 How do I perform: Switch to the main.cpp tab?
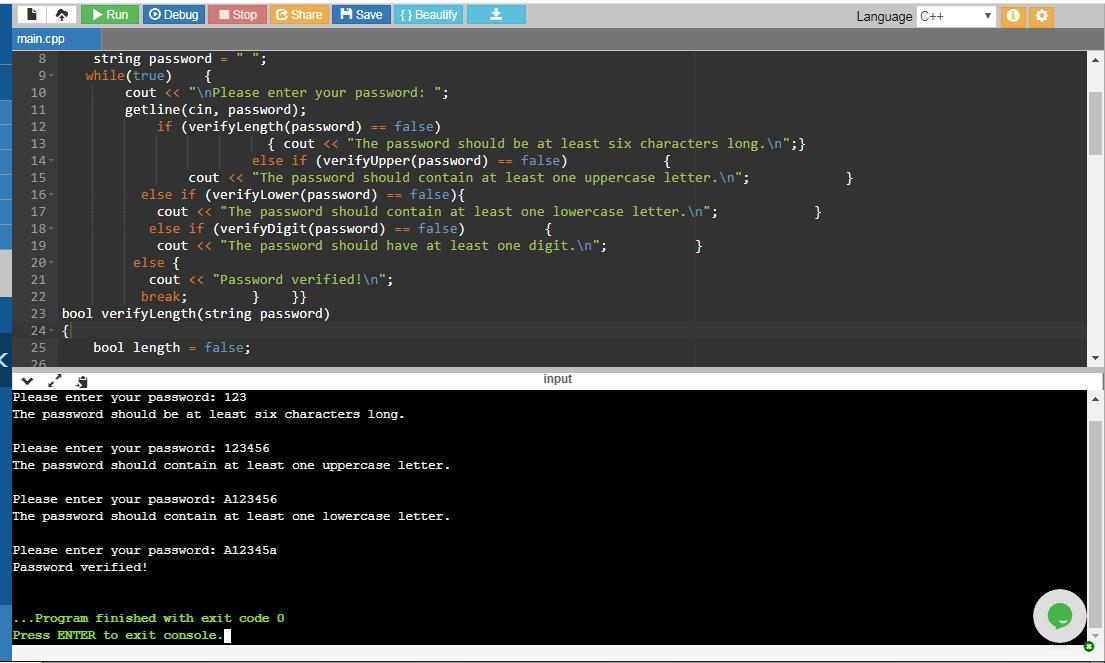(x=41, y=39)
